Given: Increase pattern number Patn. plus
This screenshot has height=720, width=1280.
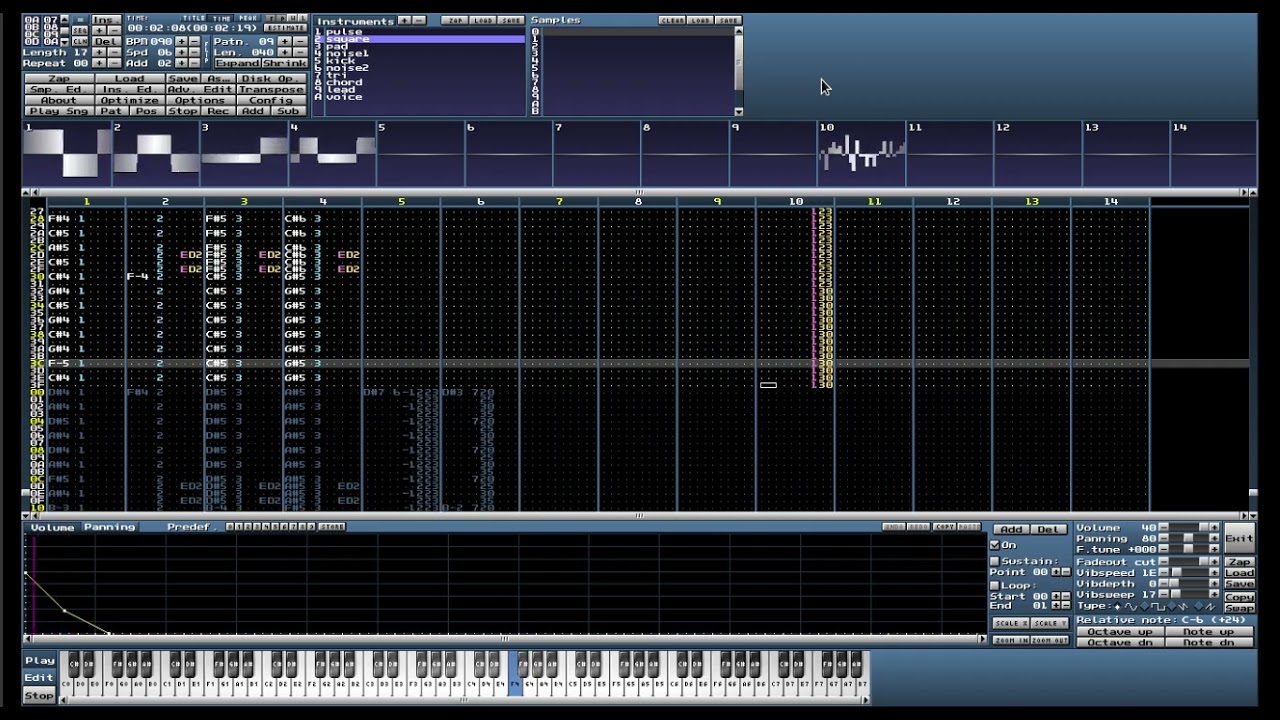Looking at the screenshot, I should pyautogui.click(x=284, y=41).
